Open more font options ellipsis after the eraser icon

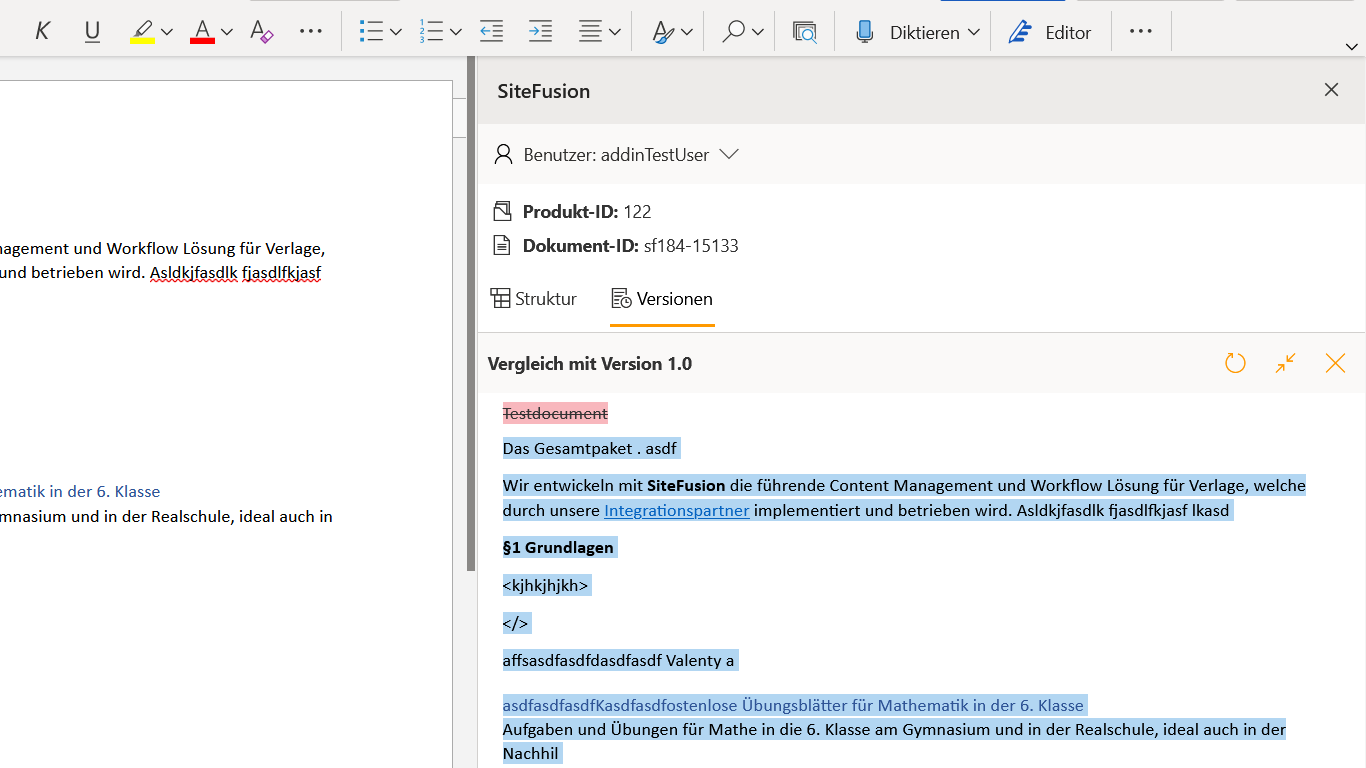[311, 32]
